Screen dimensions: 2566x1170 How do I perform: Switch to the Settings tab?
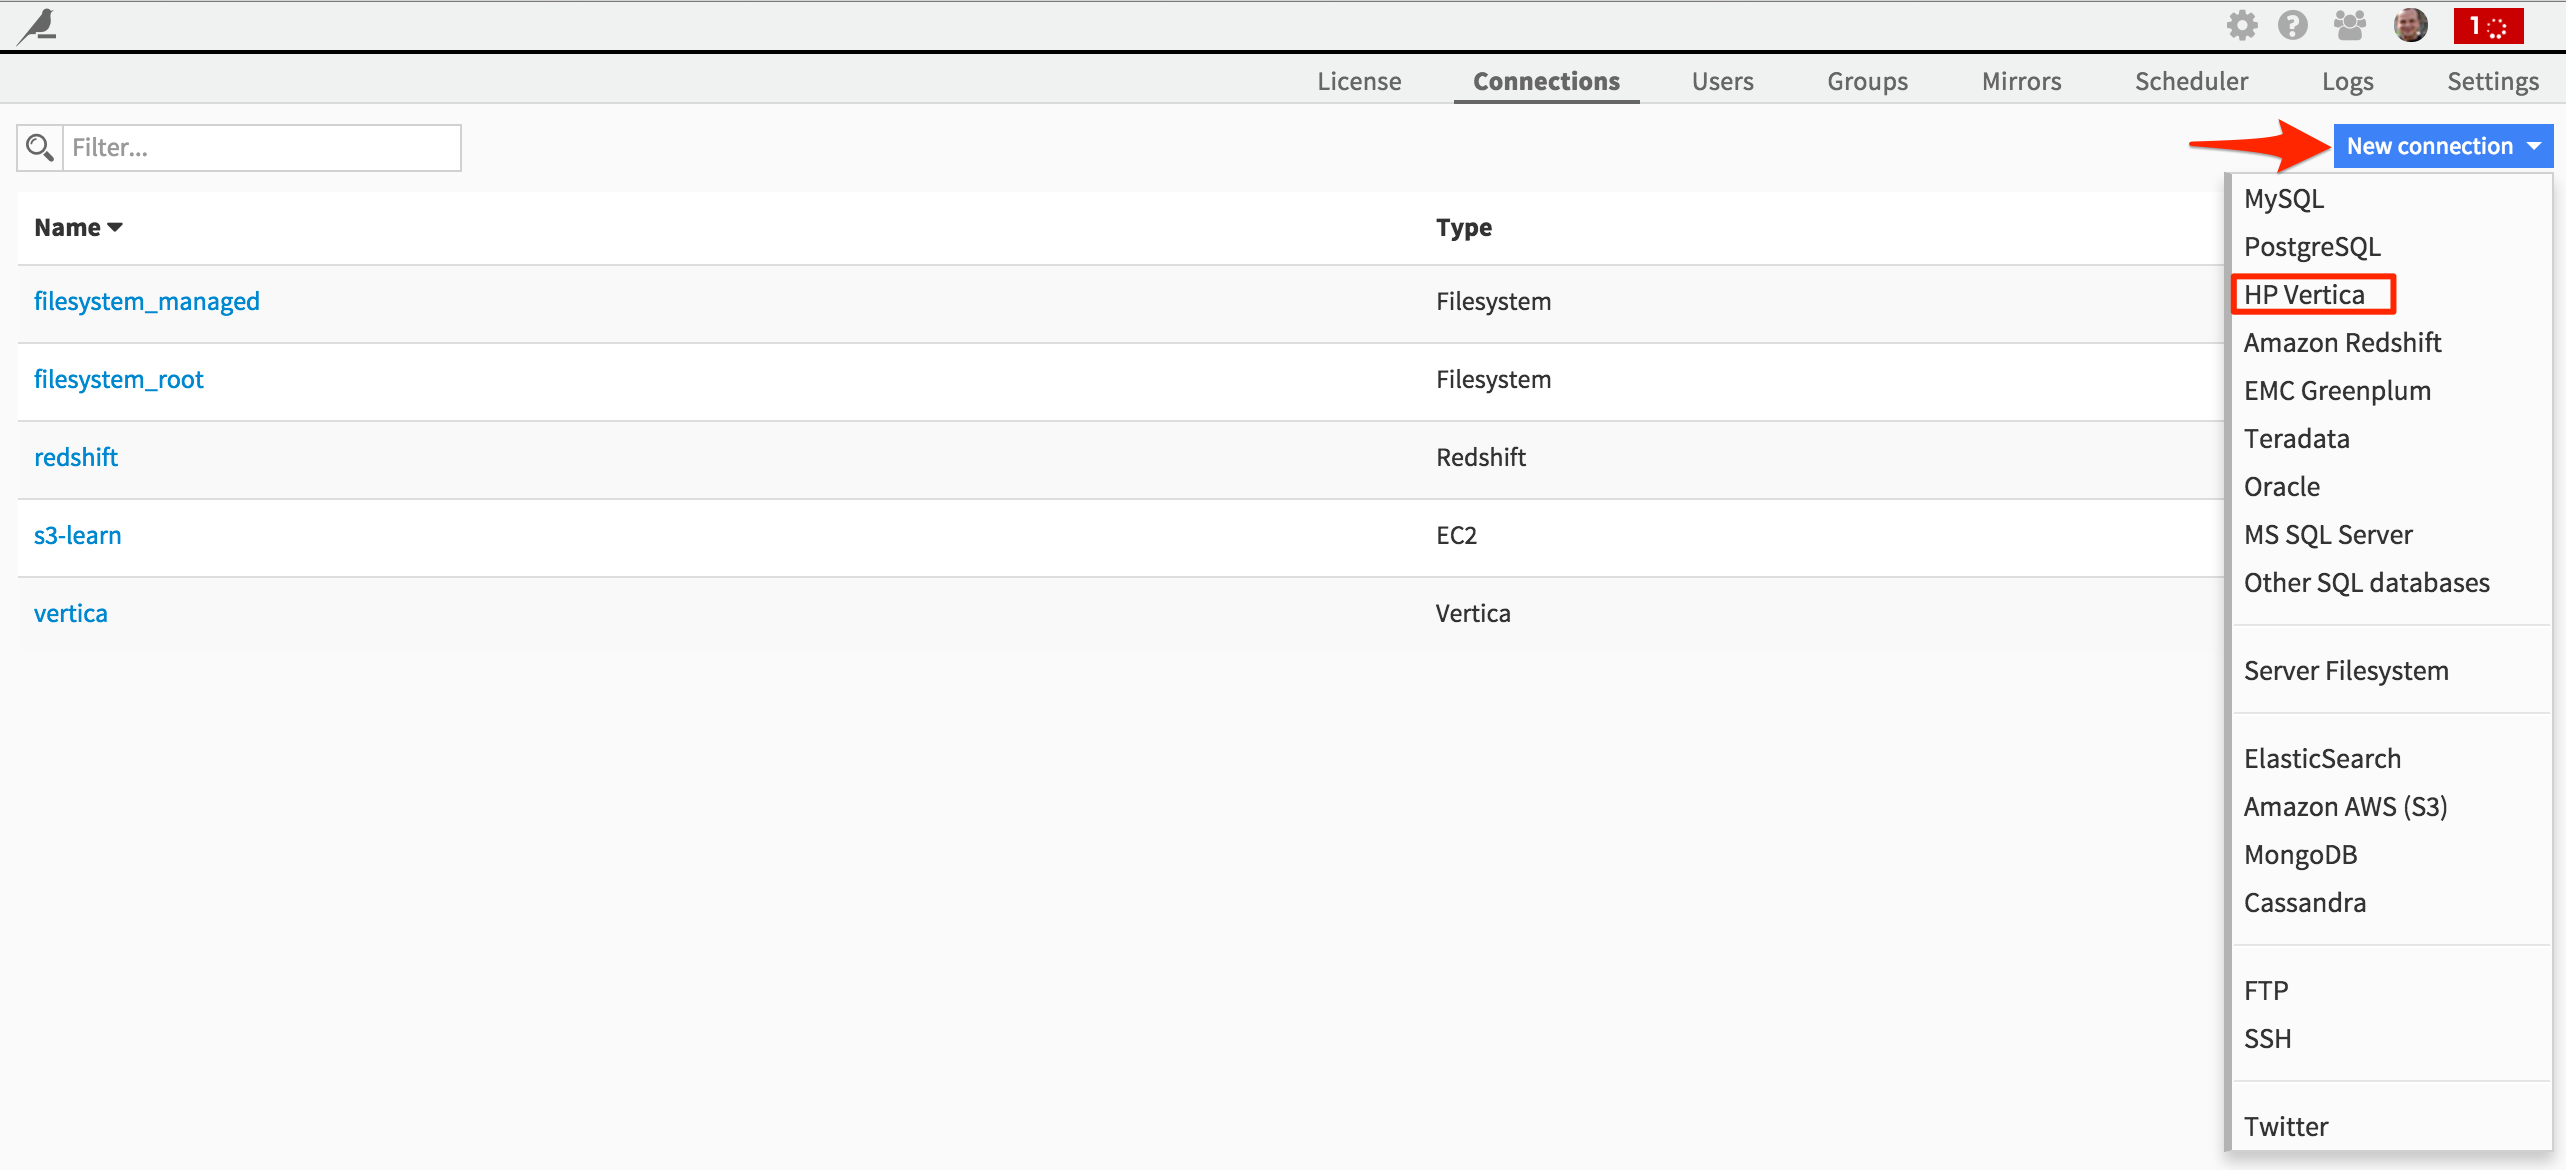point(2493,81)
